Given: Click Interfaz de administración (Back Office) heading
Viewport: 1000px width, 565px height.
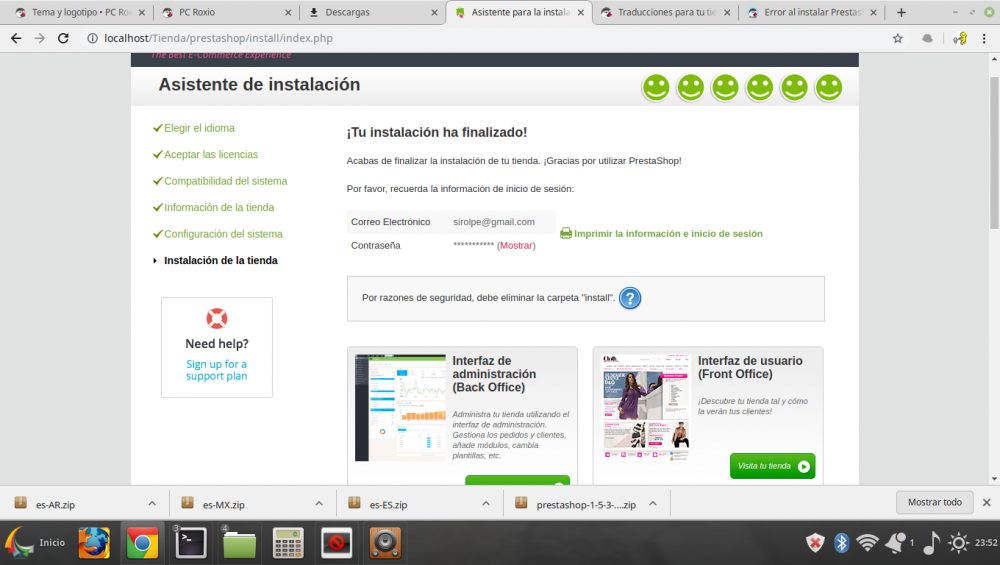Looking at the screenshot, I should click(494, 374).
